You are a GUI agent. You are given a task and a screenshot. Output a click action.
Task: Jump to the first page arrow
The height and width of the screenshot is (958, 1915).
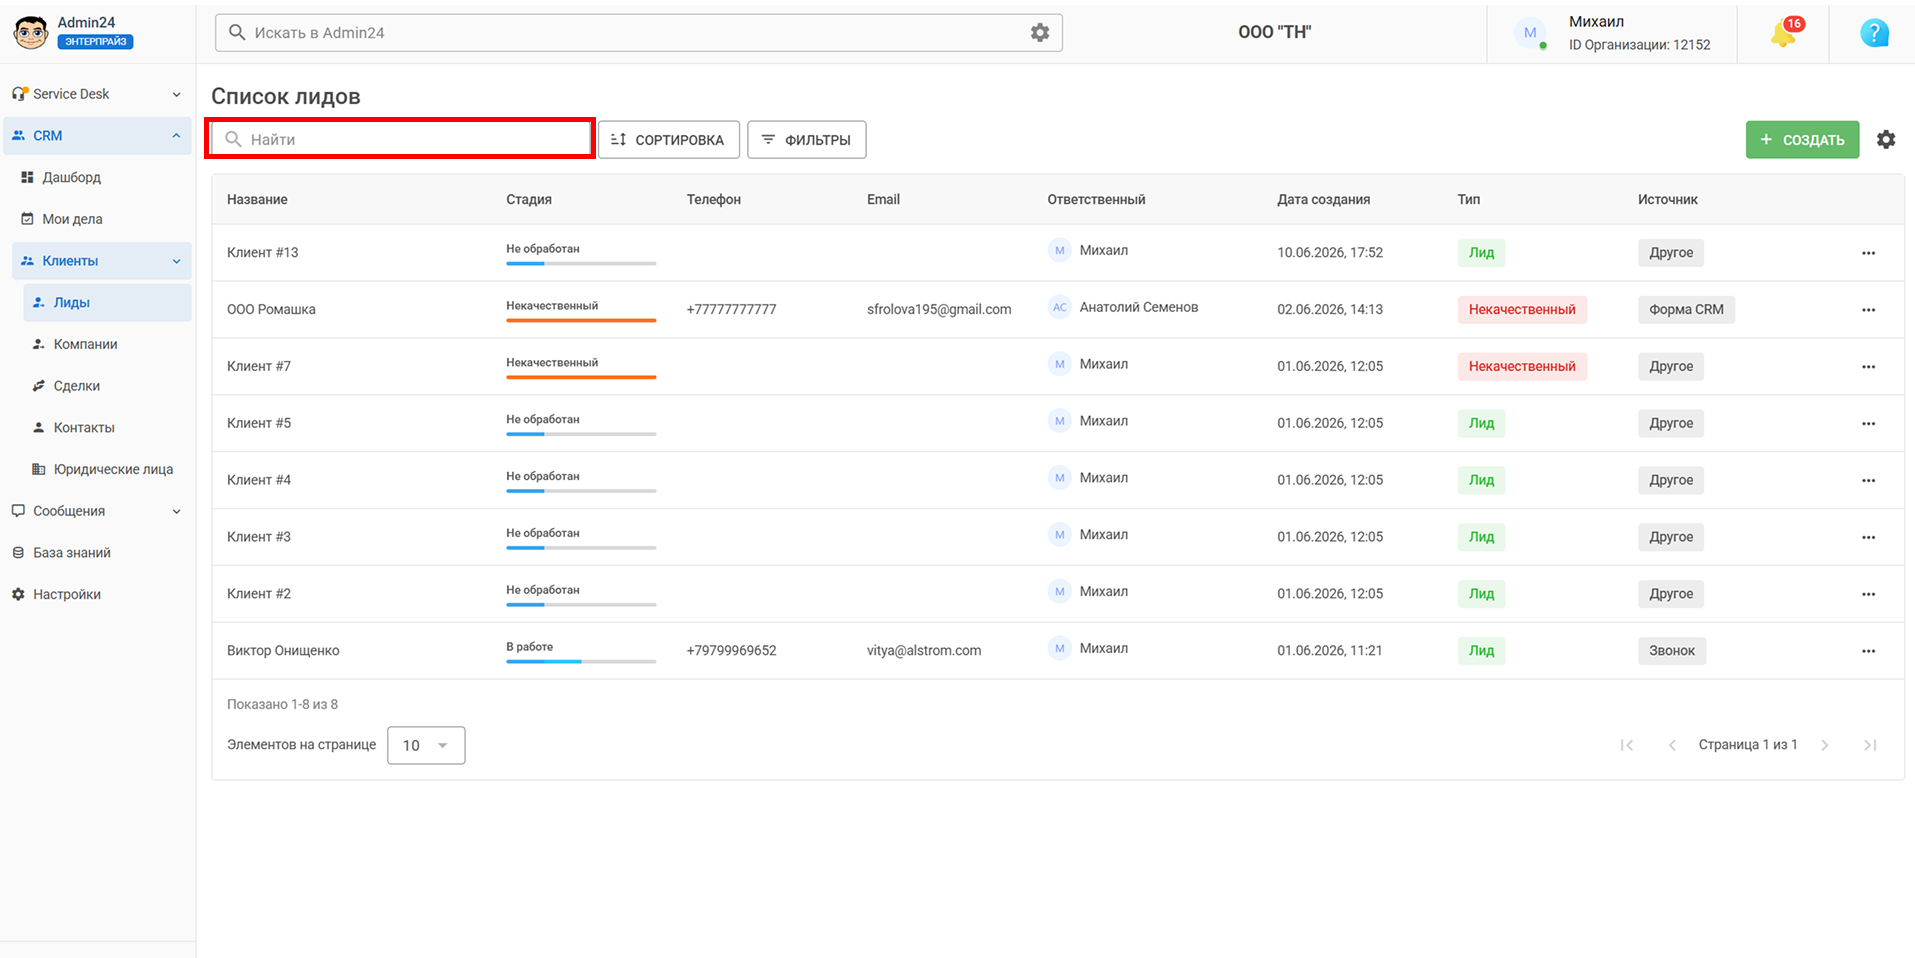[1627, 745]
